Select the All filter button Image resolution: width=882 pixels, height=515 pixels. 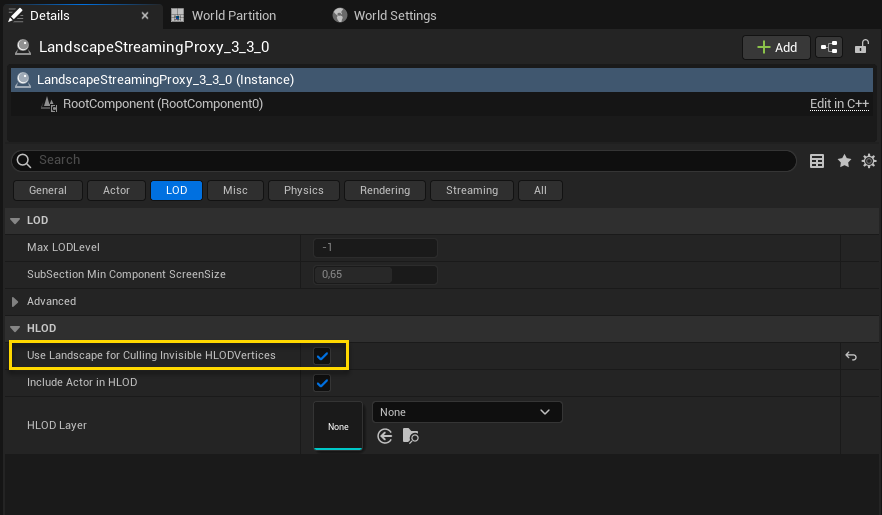(x=540, y=191)
